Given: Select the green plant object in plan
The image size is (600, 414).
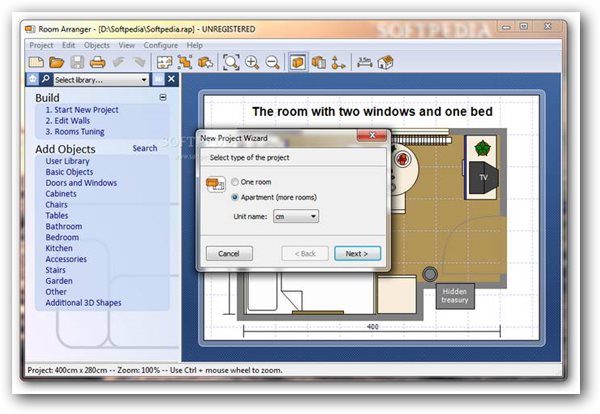Looking at the screenshot, I should (483, 148).
